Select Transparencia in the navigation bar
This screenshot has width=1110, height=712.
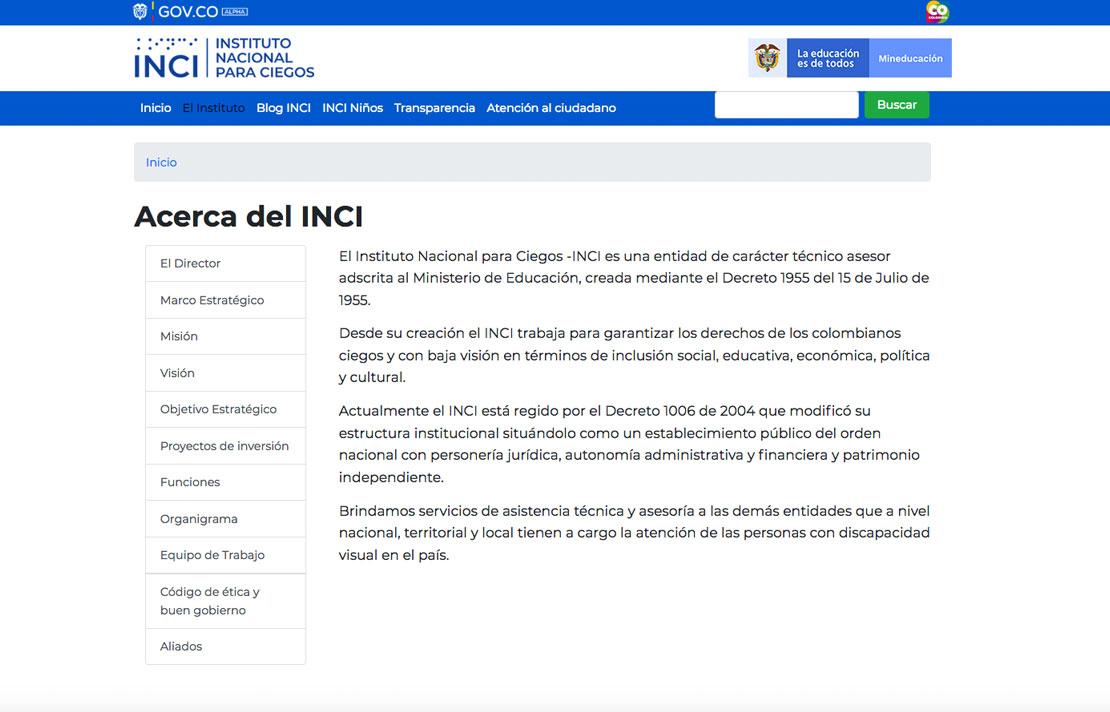(434, 107)
